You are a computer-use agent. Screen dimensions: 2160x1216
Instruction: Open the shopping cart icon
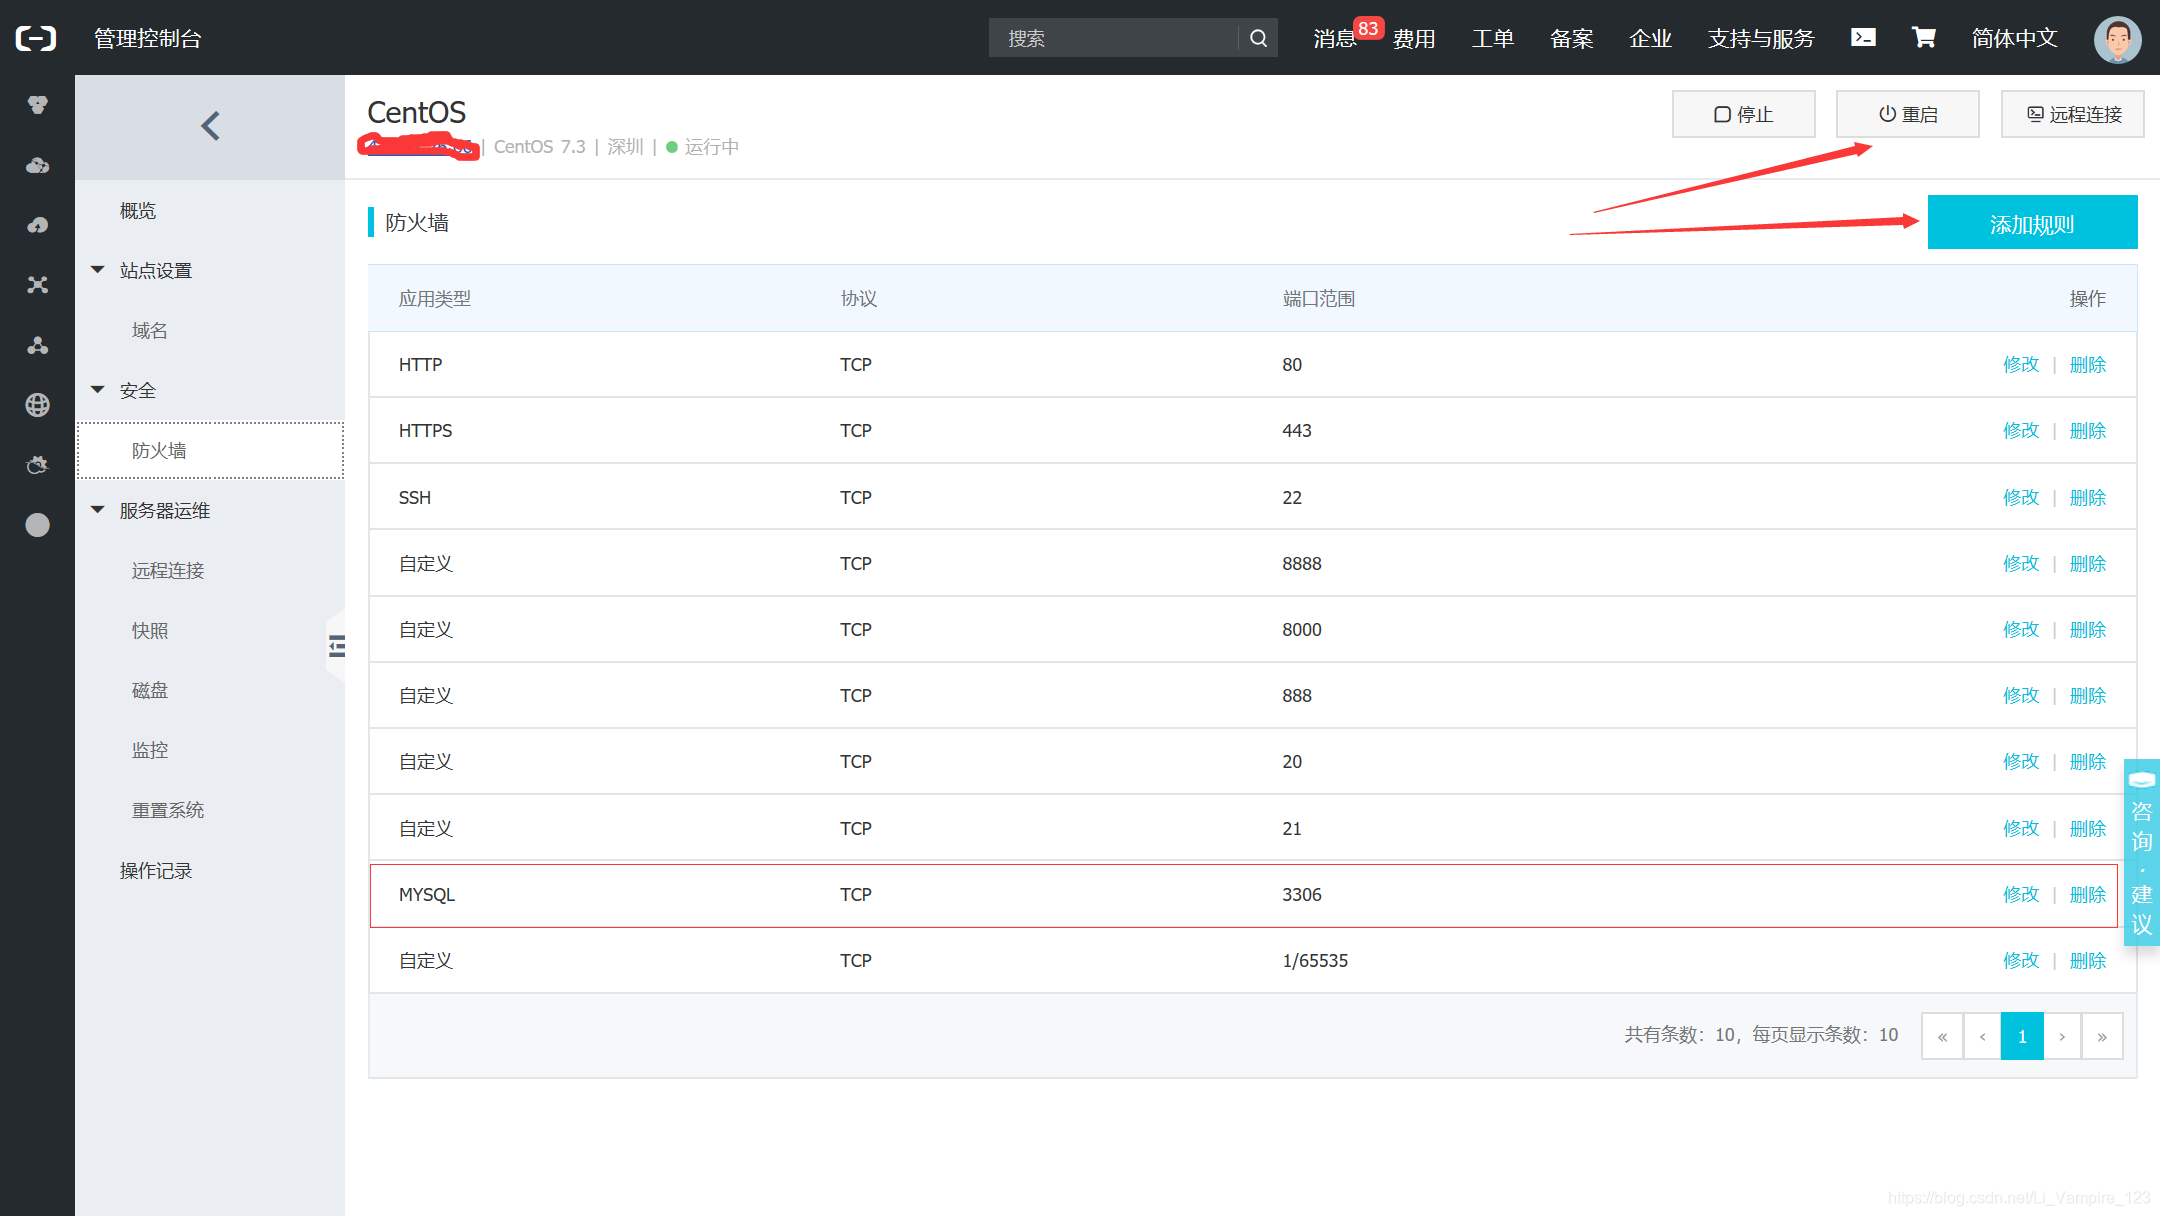pyautogui.click(x=1923, y=38)
